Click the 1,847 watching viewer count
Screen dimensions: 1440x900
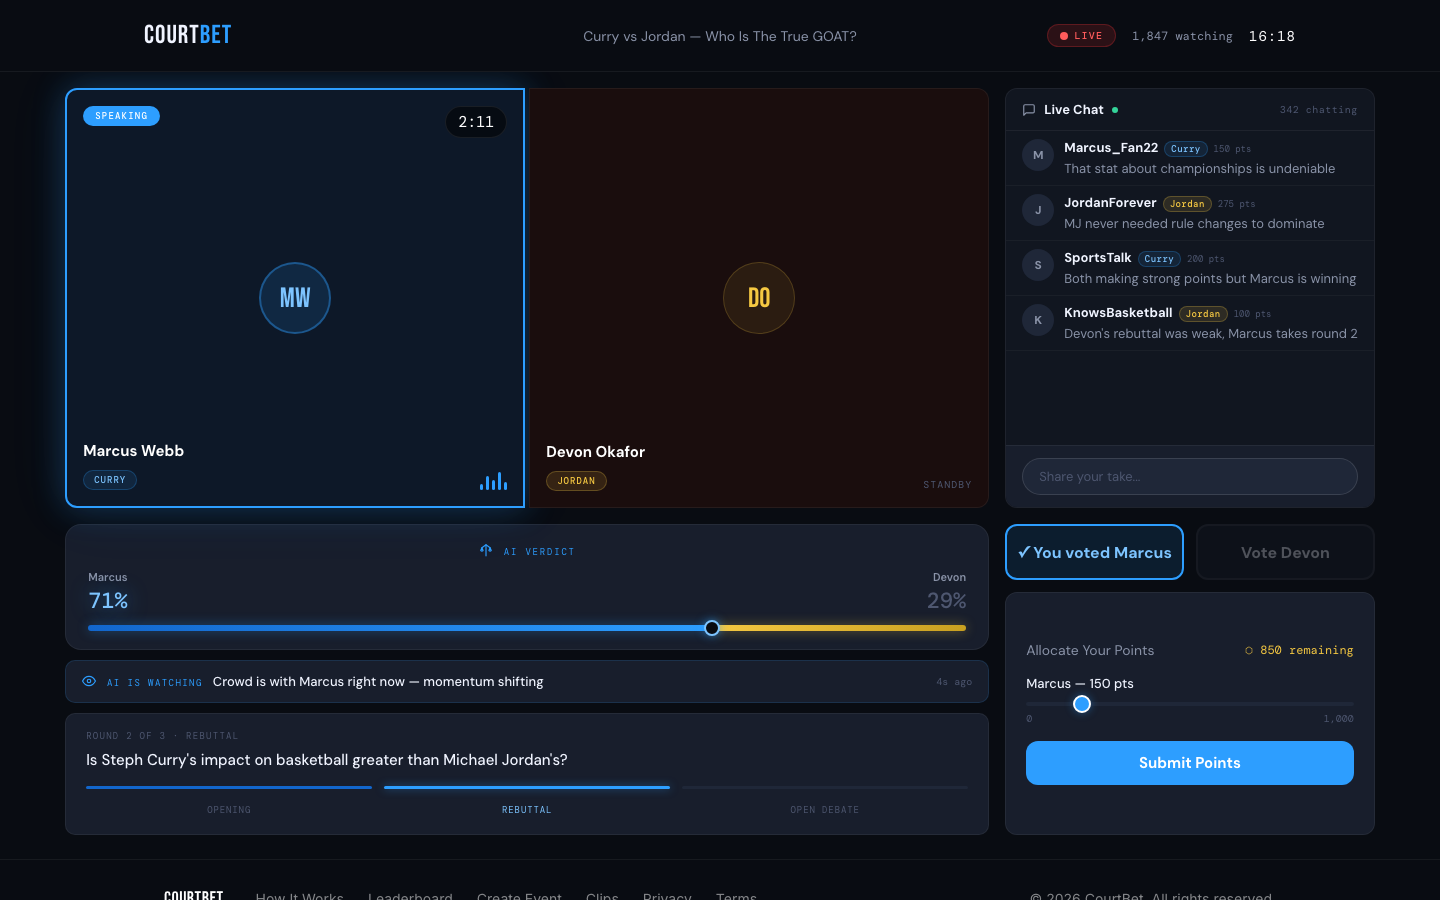click(1182, 36)
